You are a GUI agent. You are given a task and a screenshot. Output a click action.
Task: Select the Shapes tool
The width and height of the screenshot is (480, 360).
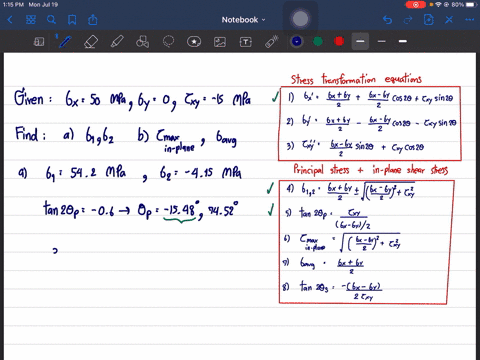coord(142,42)
